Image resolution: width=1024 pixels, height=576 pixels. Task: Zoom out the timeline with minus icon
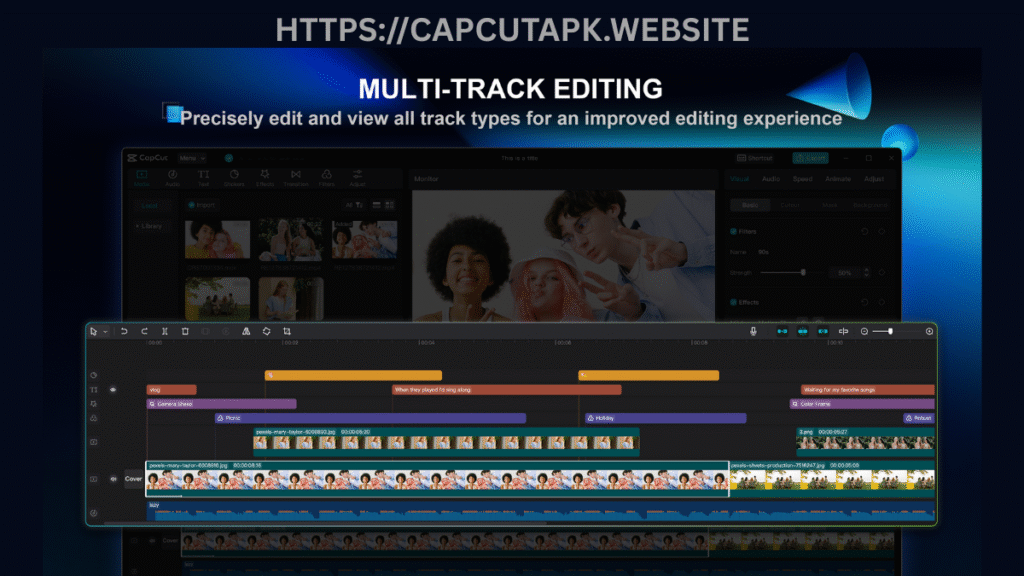[x=864, y=332]
